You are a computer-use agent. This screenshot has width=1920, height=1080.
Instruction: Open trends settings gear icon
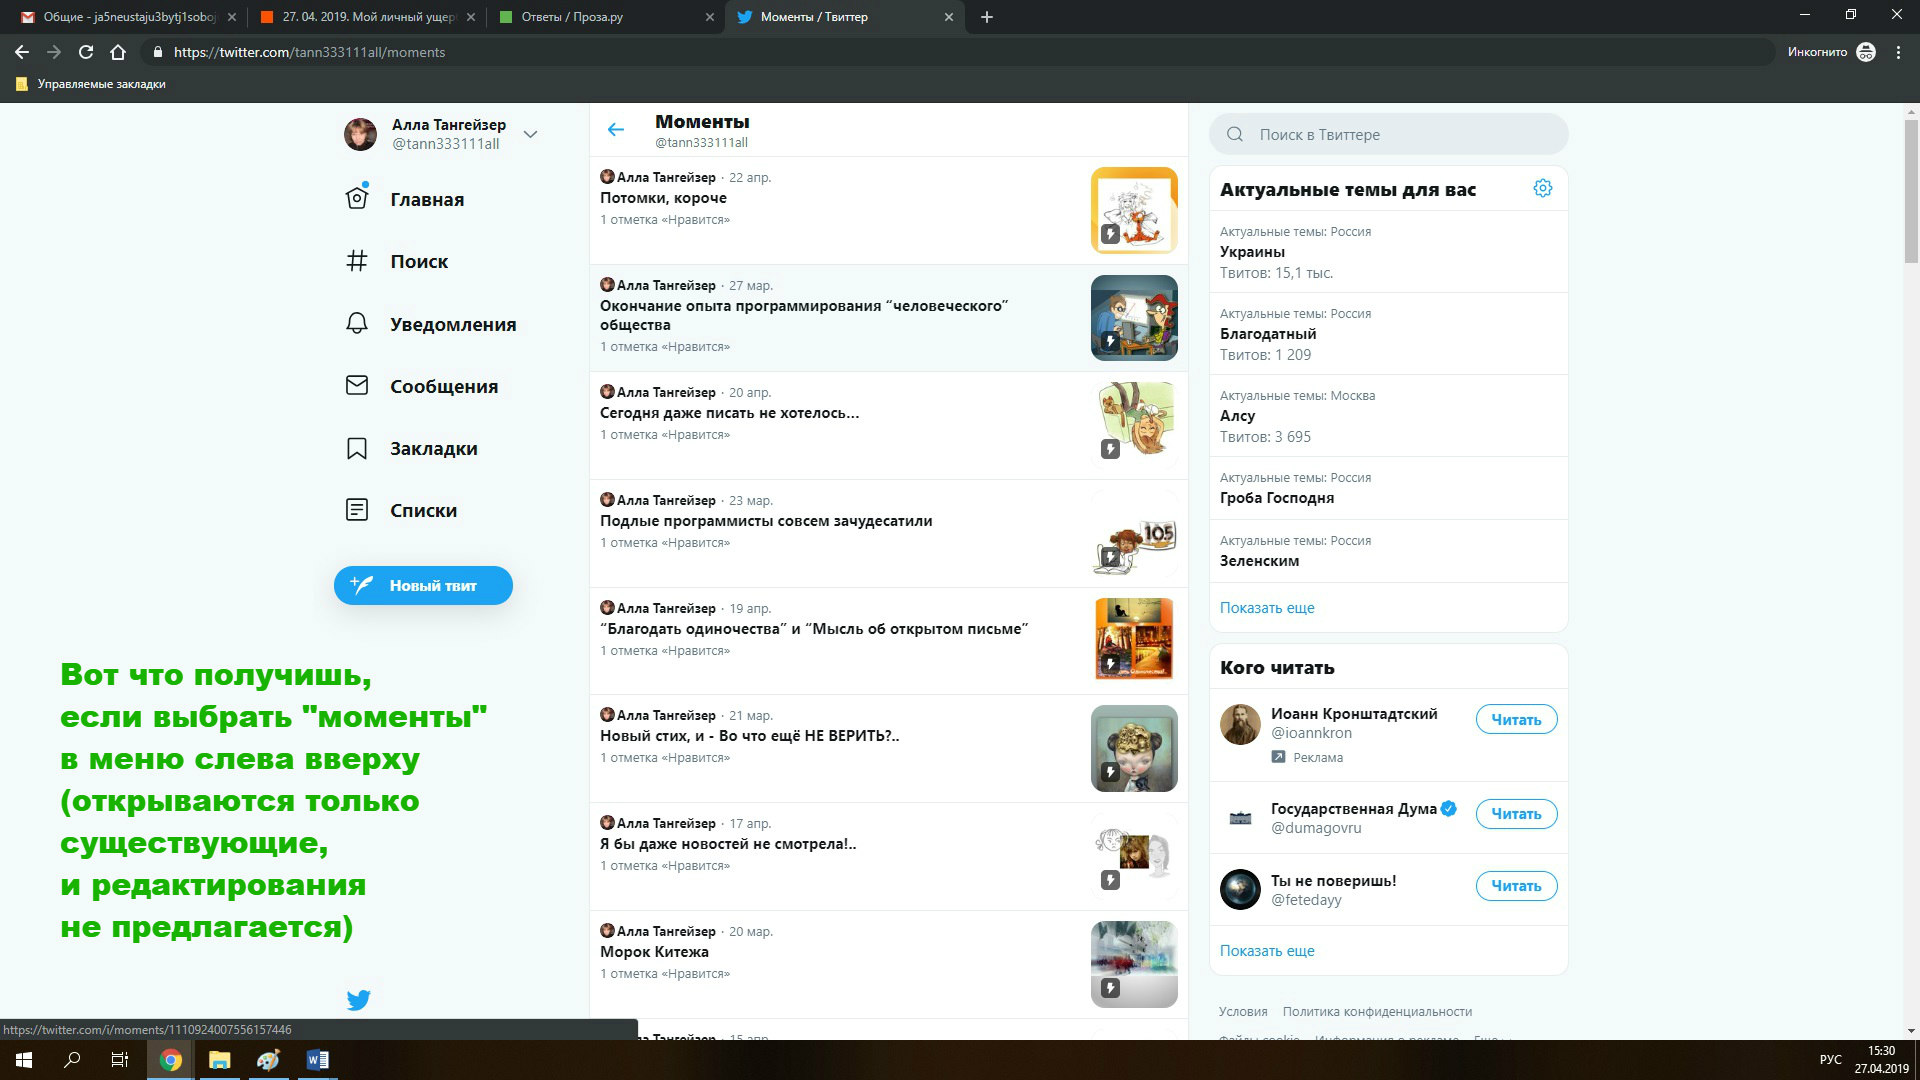1543,188
